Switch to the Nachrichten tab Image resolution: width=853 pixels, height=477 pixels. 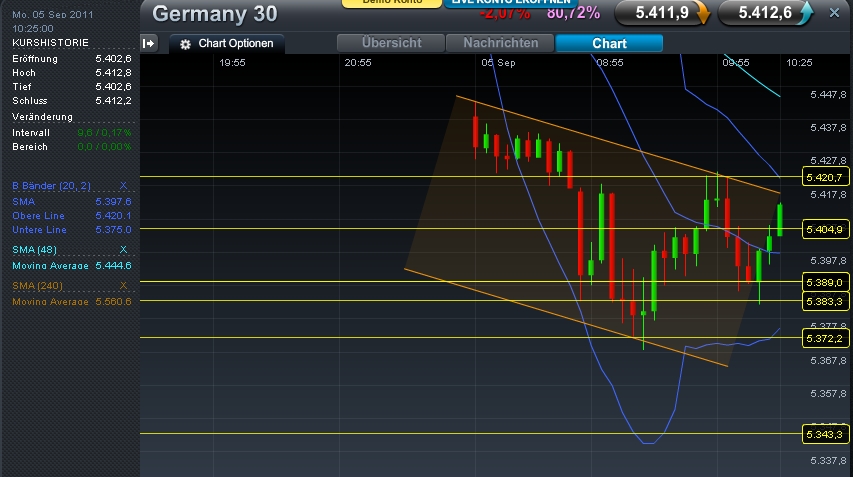(x=500, y=43)
